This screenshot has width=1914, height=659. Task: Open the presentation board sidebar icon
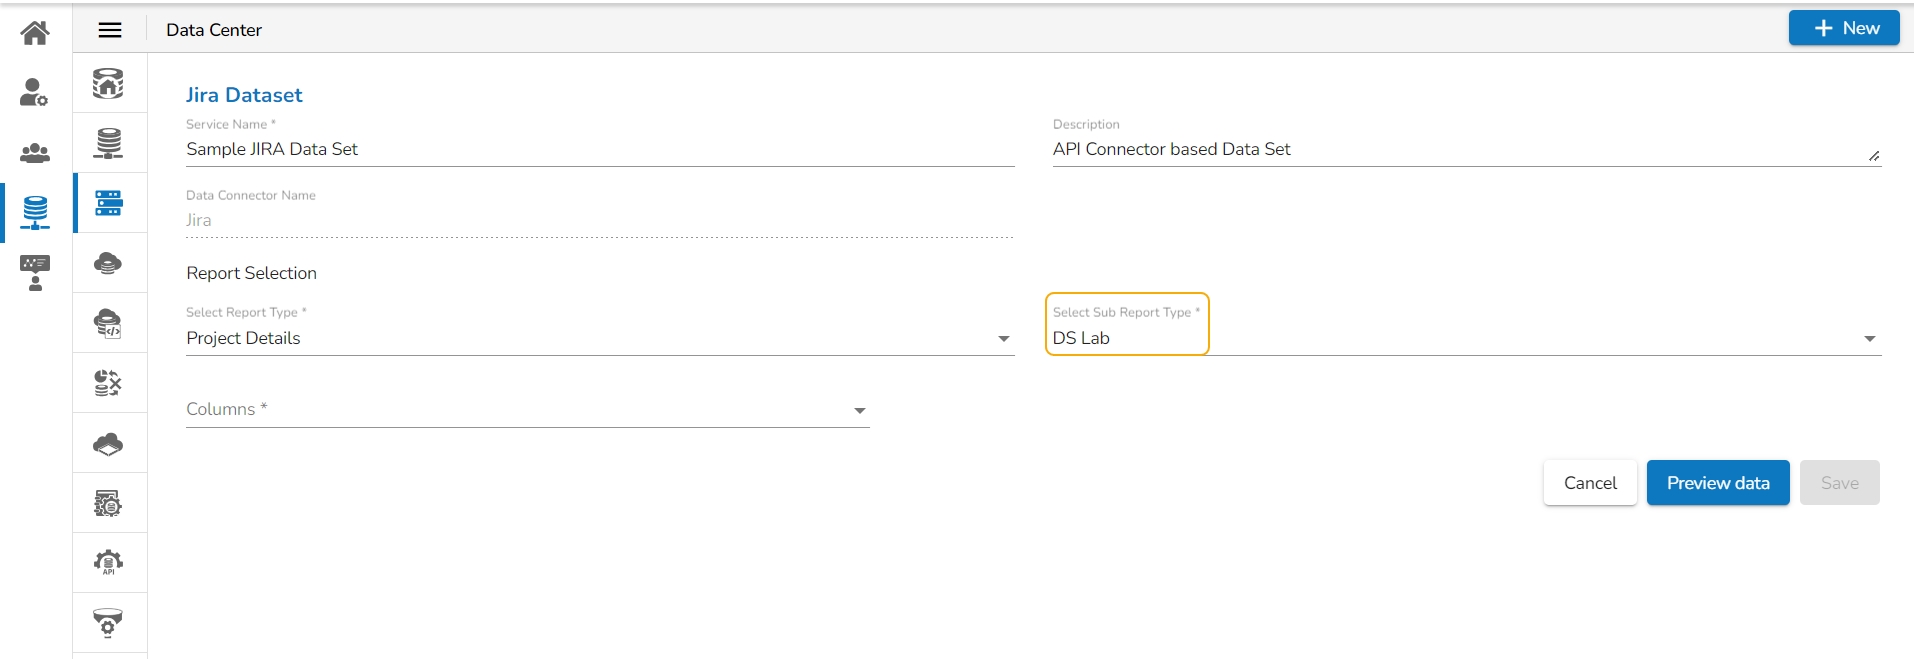[35, 272]
